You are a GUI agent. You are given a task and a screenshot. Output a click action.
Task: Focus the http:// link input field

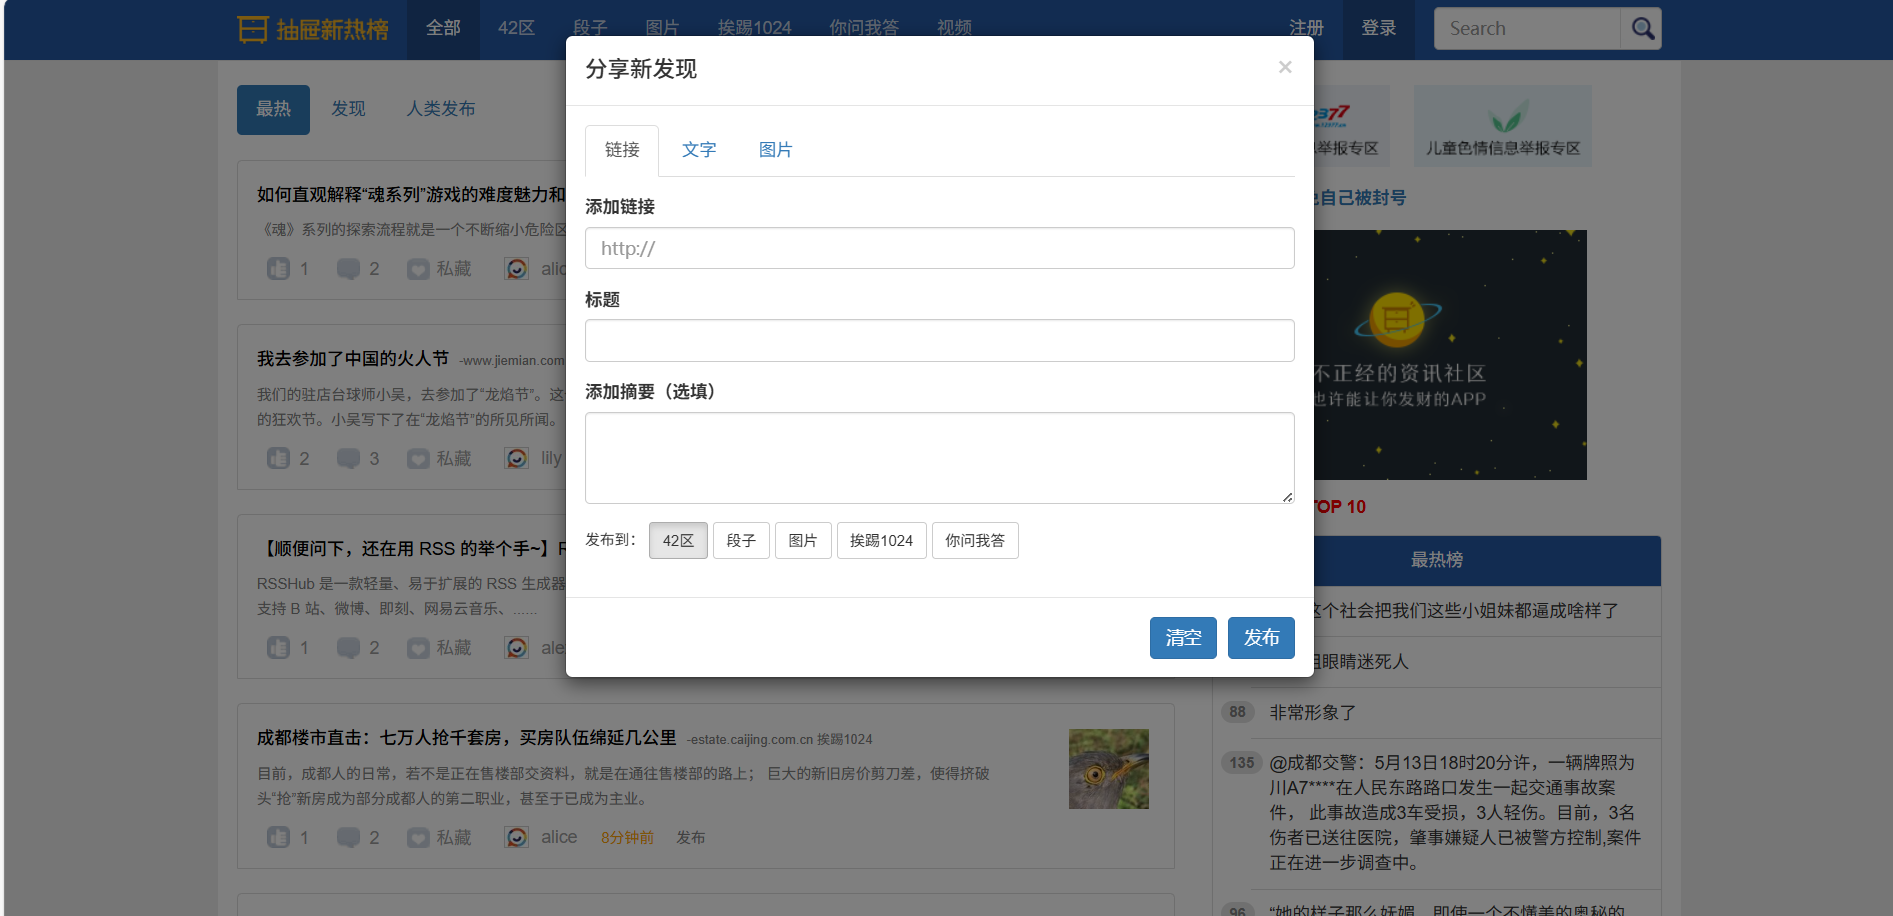coord(939,248)
